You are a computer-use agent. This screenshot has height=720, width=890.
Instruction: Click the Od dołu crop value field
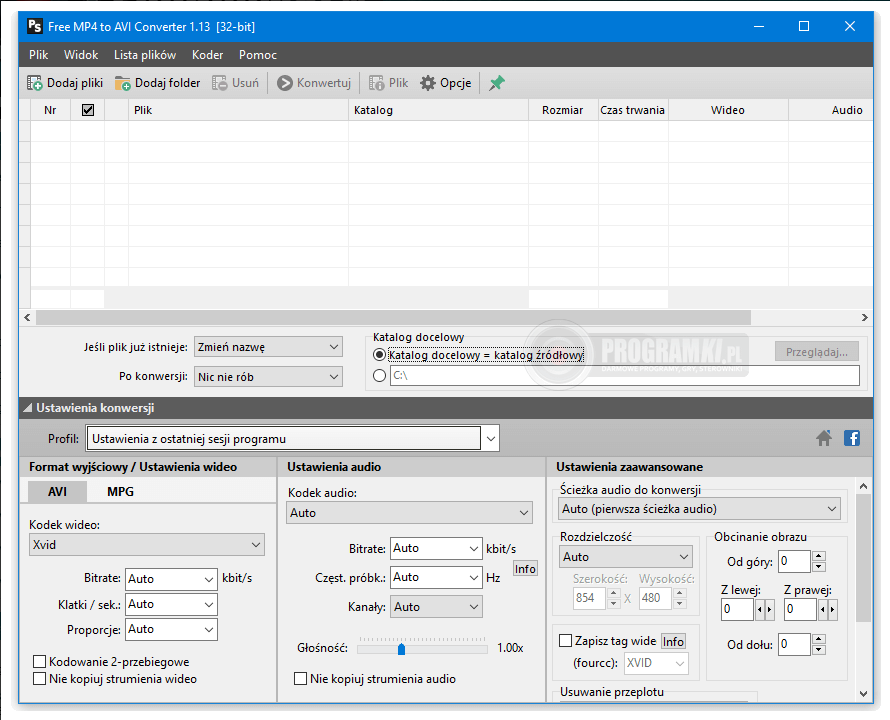tap(794, 644)
